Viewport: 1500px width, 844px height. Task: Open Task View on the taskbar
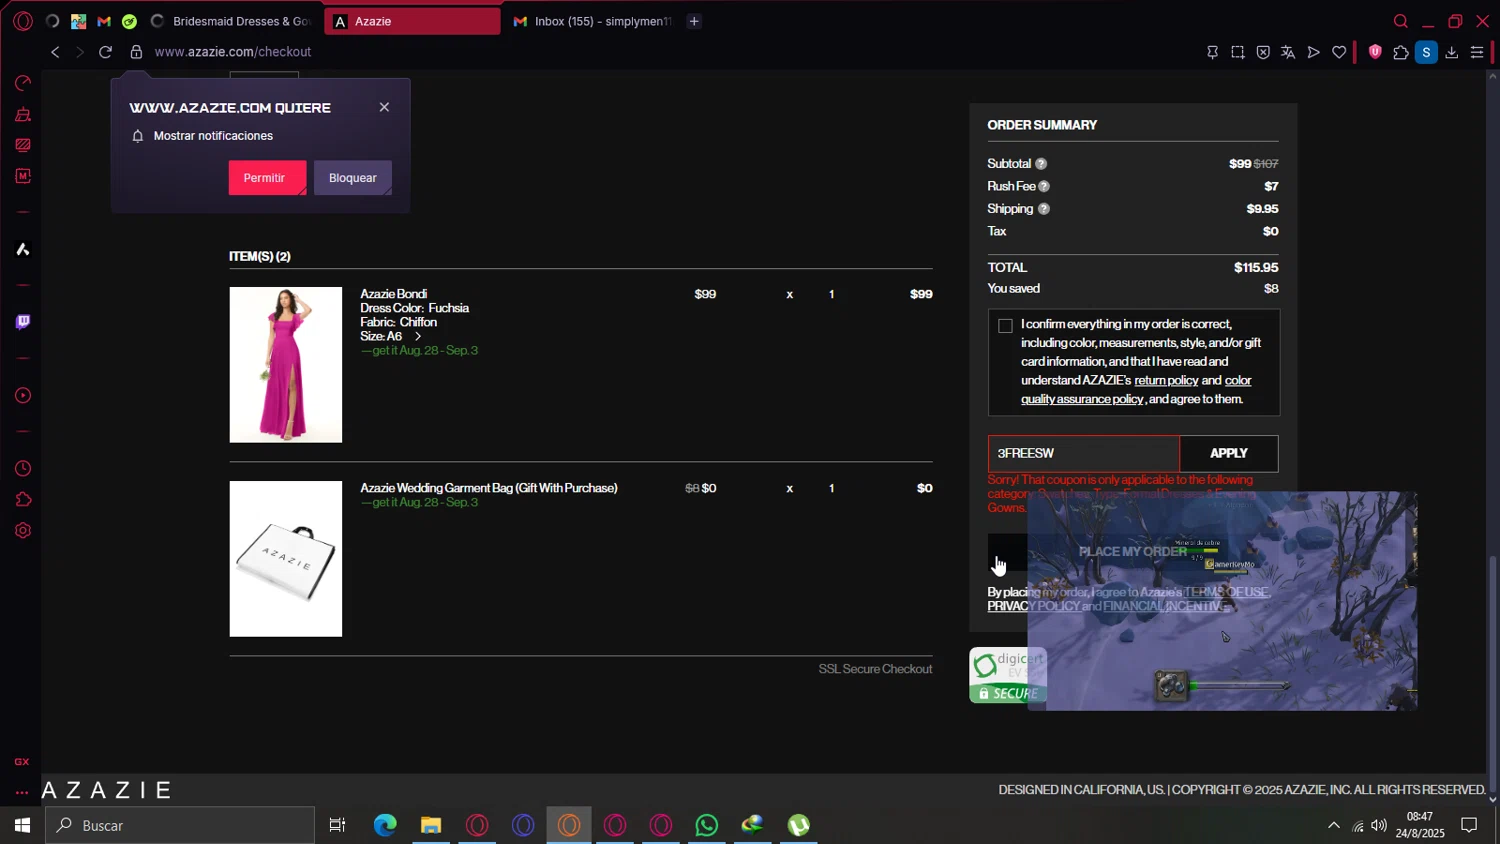(x=337, y=825)
